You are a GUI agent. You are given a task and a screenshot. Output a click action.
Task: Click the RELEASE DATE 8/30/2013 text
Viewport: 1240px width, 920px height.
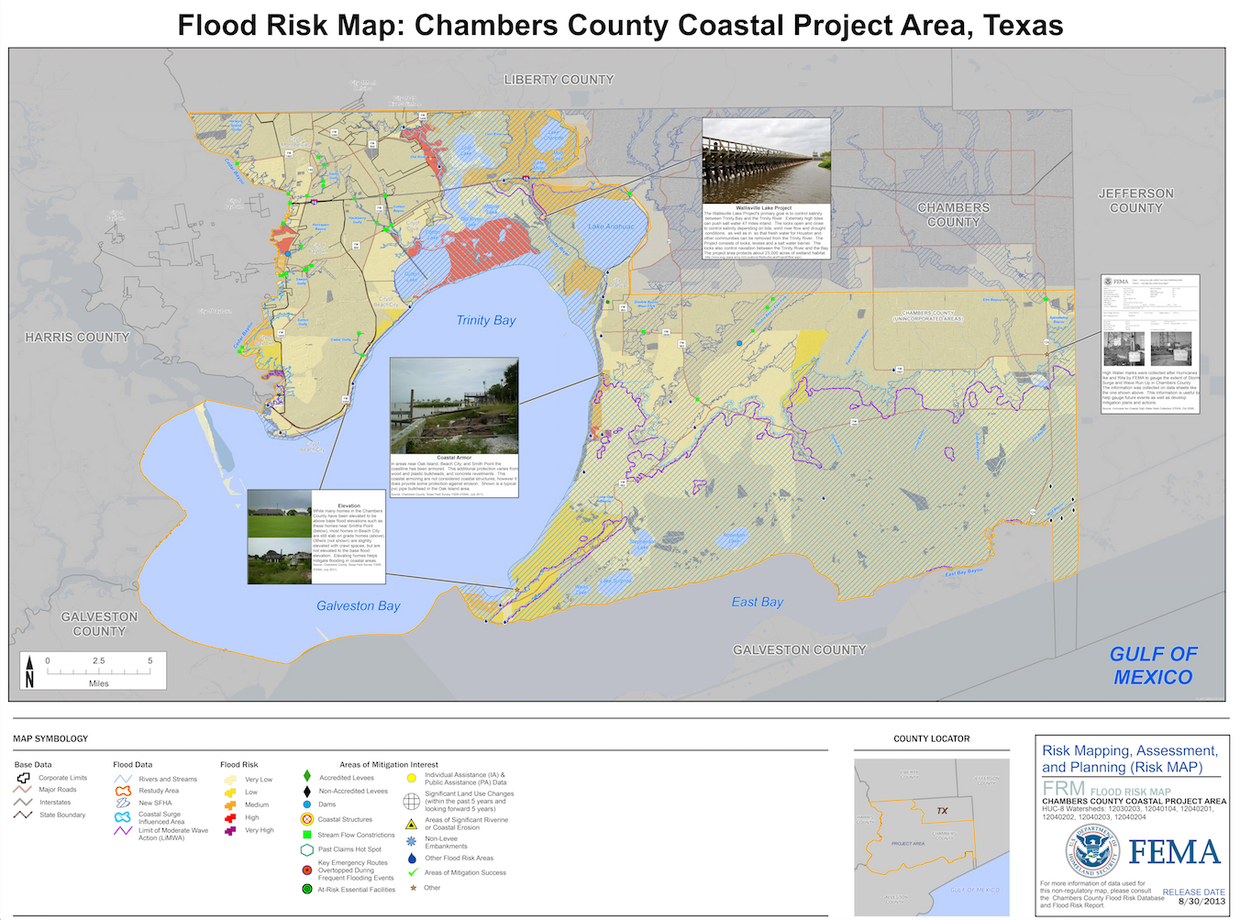[x=1193, y=897]
